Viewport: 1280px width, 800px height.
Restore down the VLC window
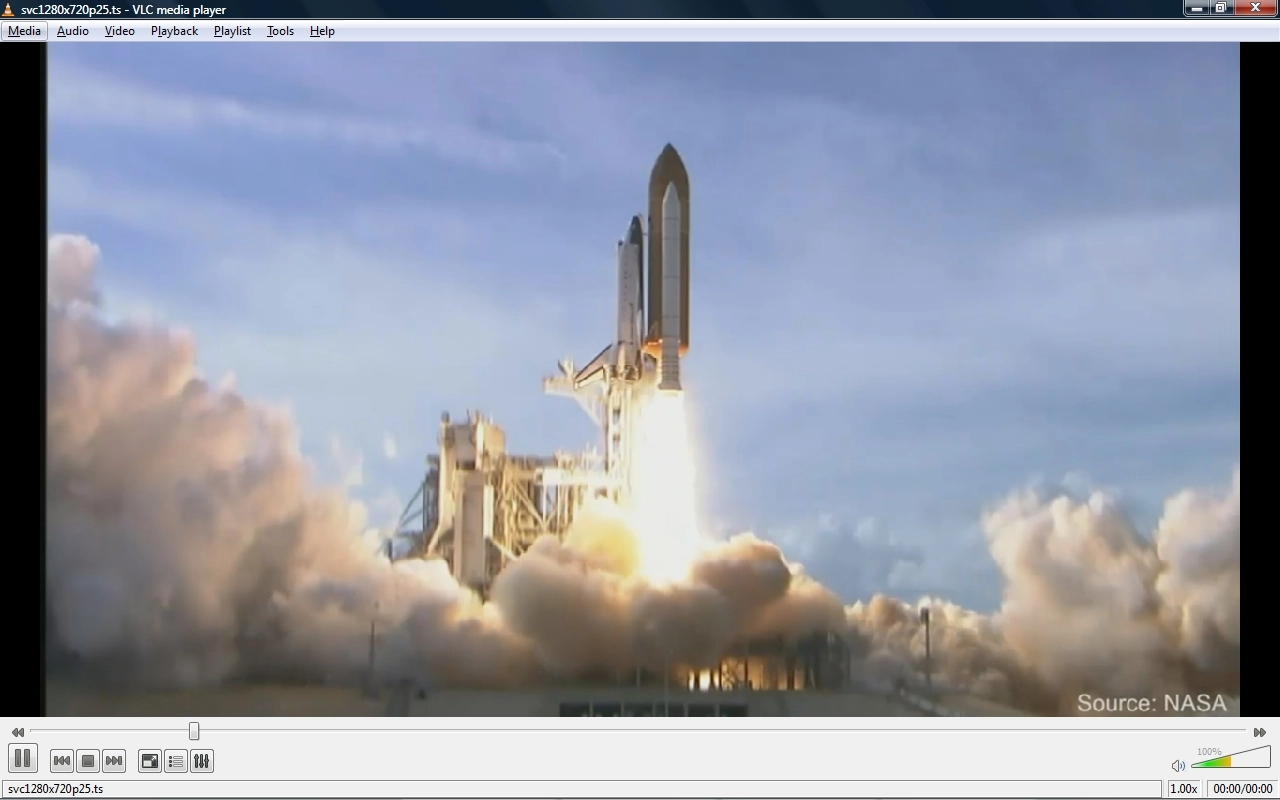(x=1221, y=8)
